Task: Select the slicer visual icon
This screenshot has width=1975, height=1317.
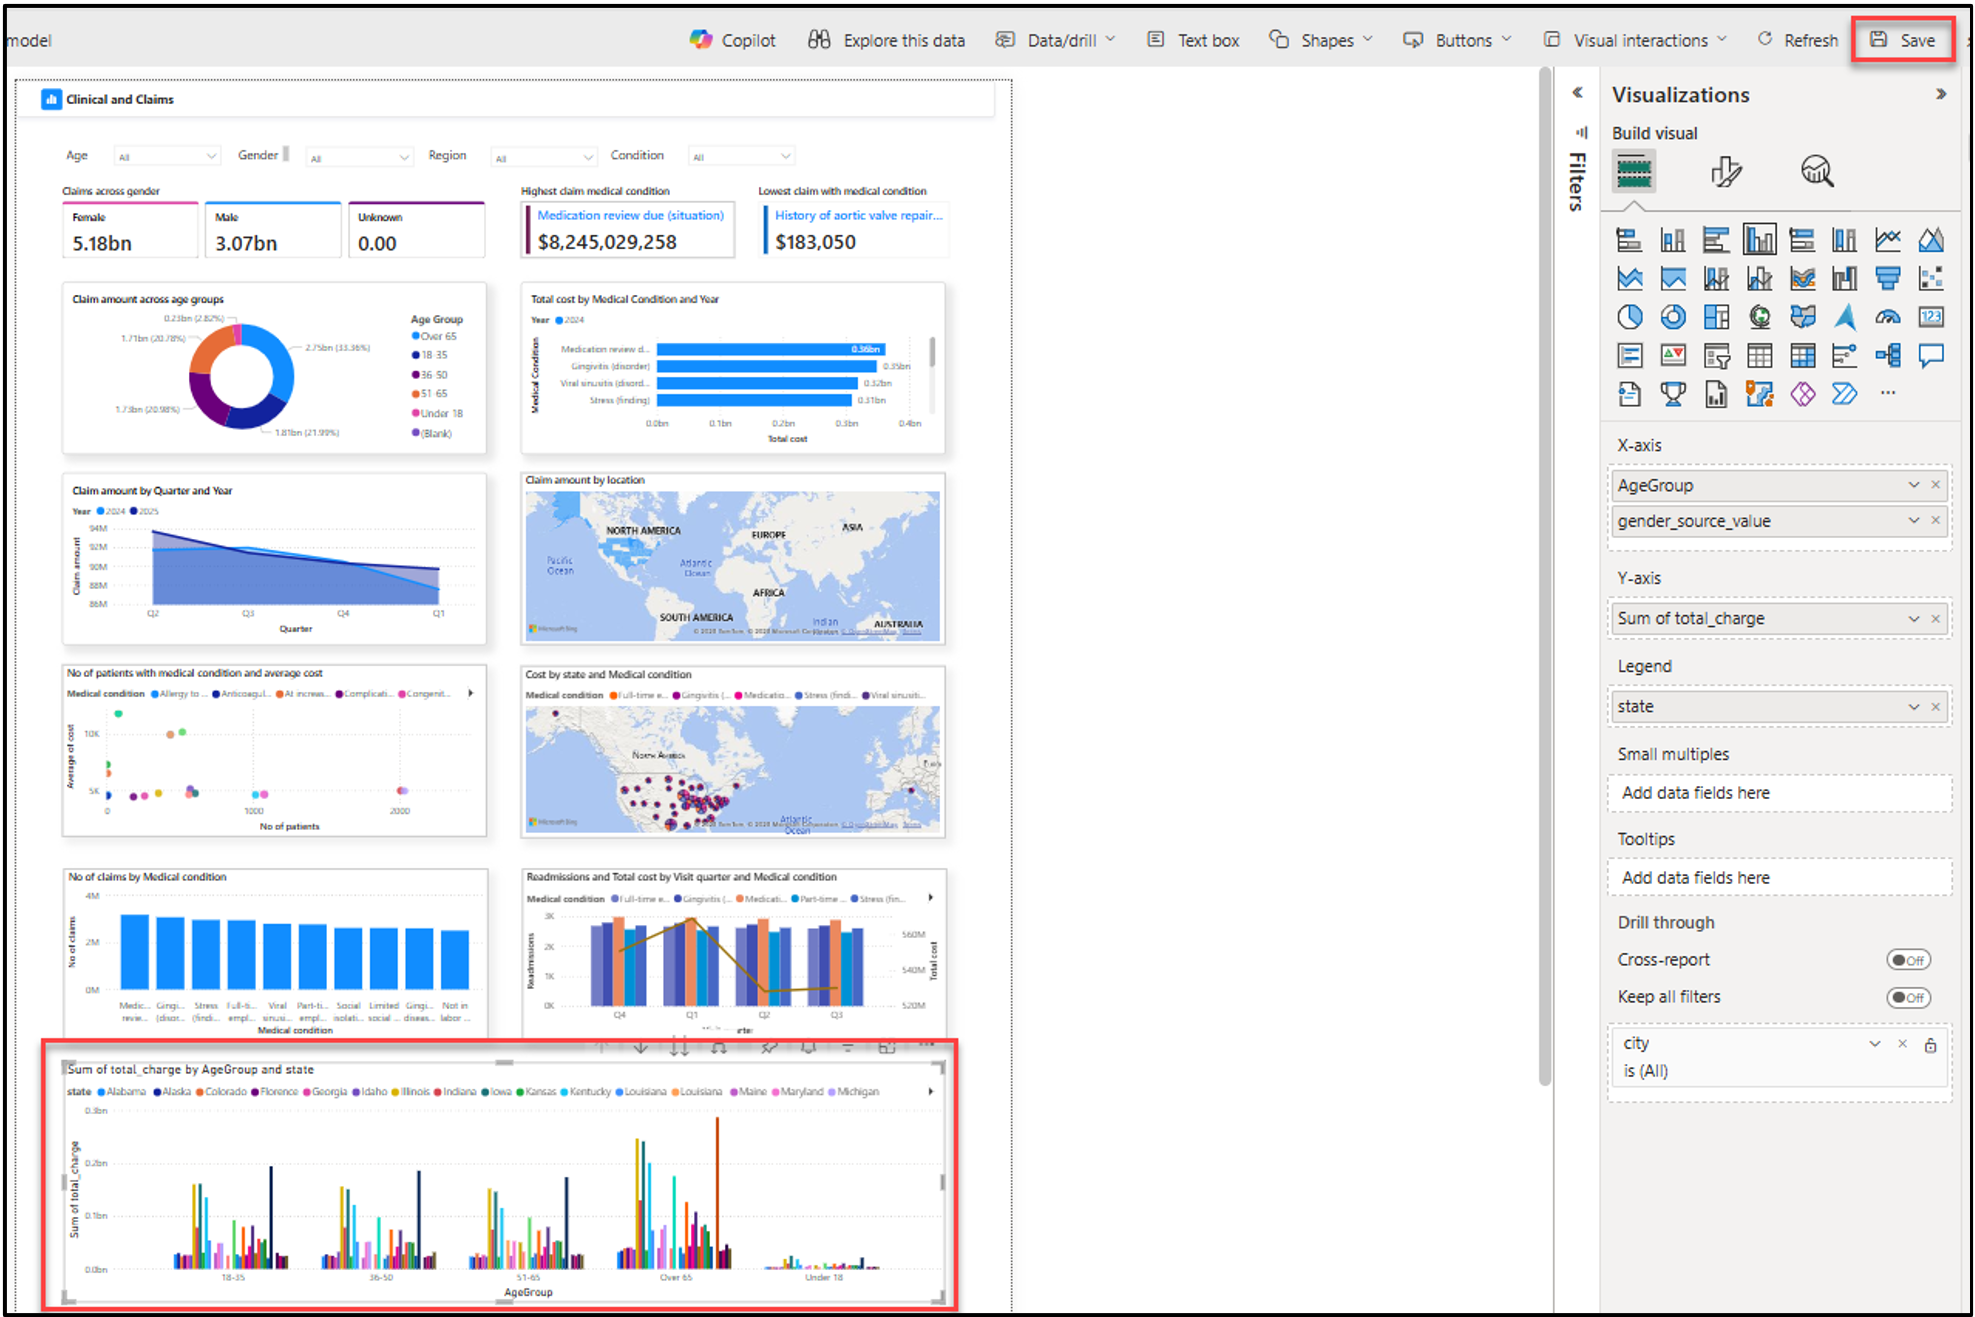Action: [x=1716, y=355]
